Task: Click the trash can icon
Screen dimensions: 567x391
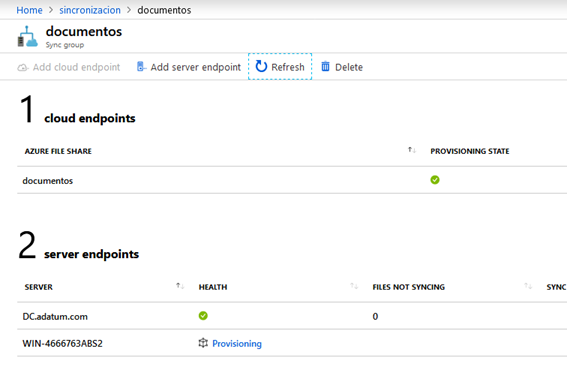Action: point(325,67)
